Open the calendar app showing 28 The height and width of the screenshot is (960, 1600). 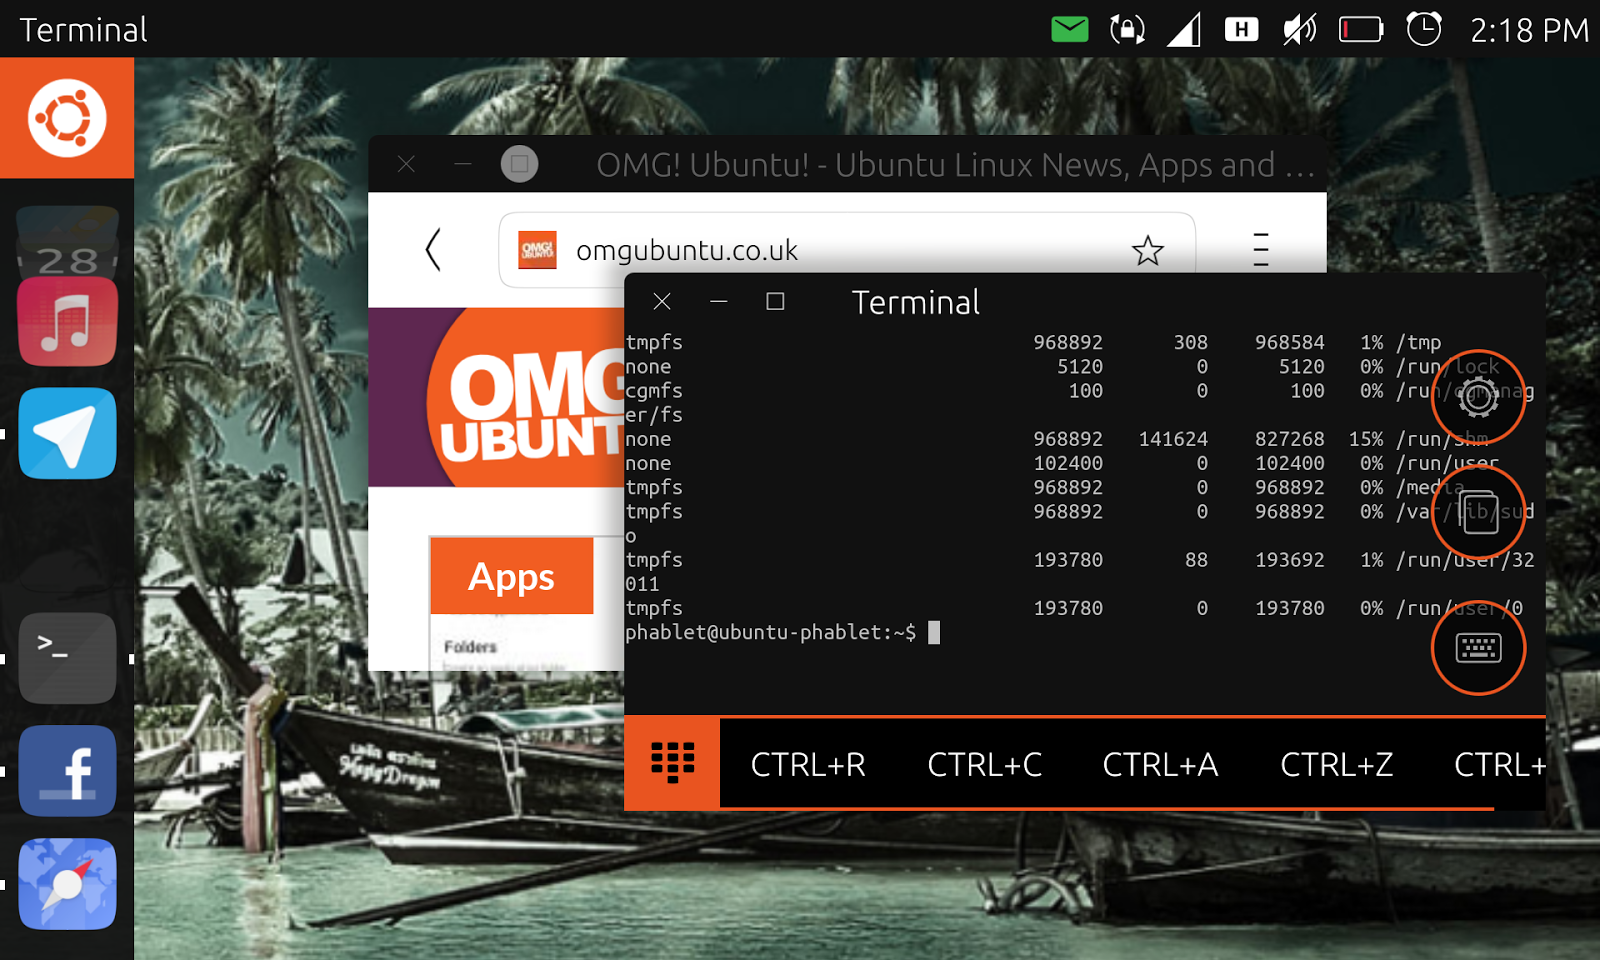point(67,241)
